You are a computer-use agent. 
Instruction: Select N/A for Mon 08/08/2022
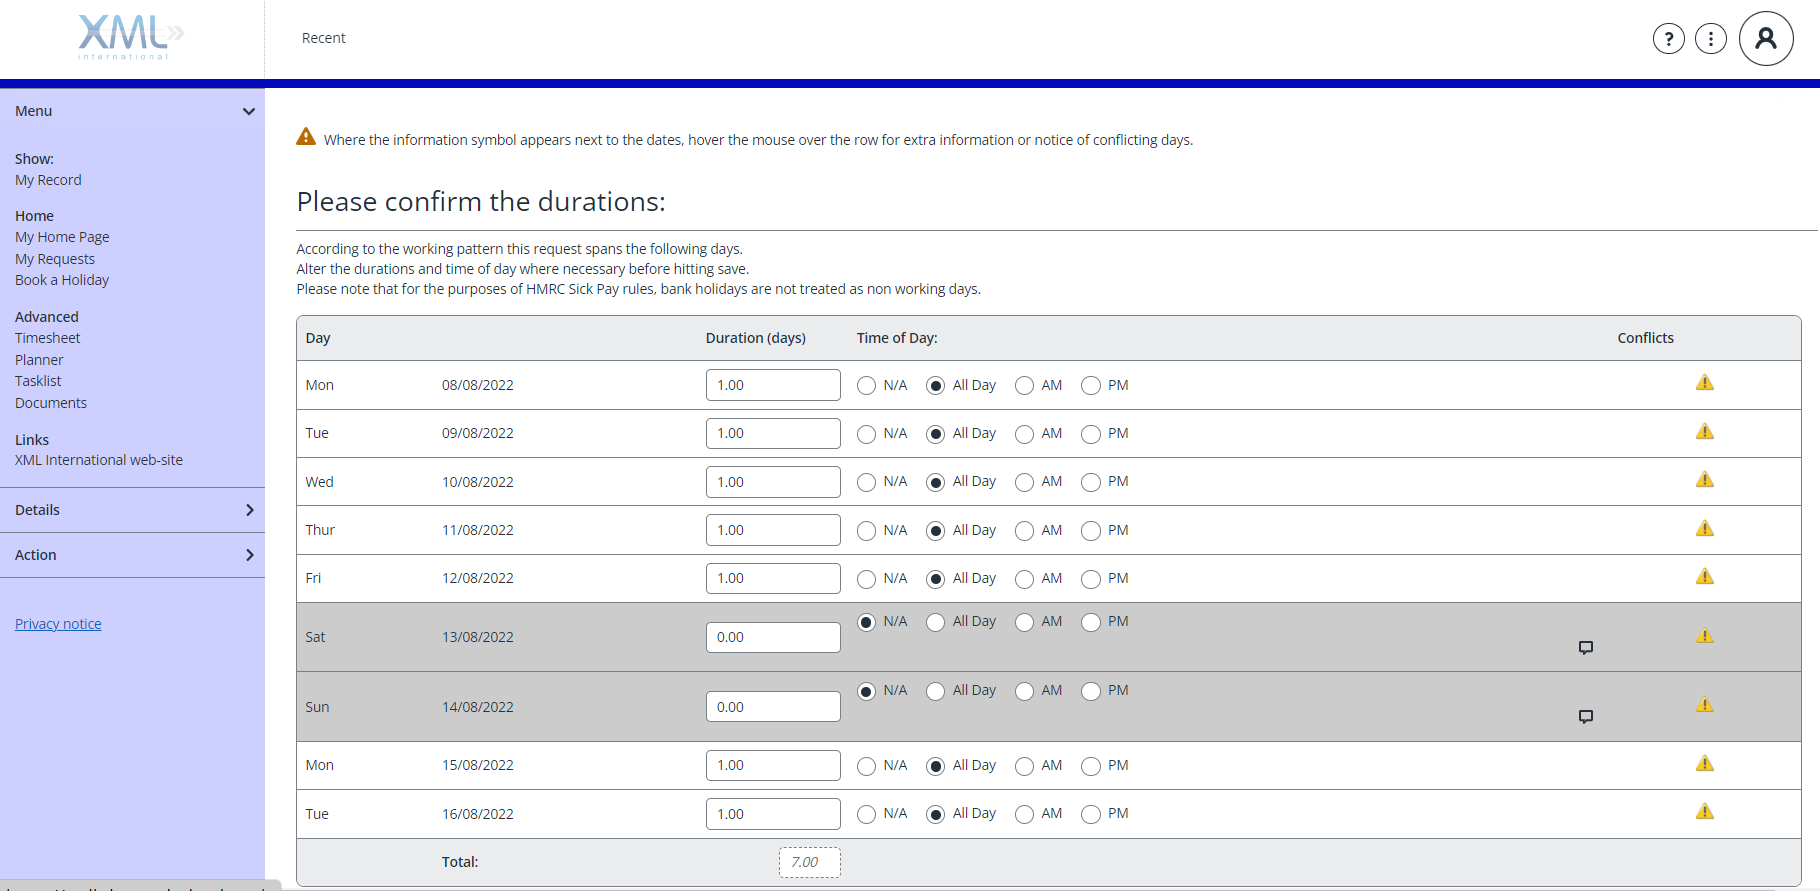pos(867,386)
